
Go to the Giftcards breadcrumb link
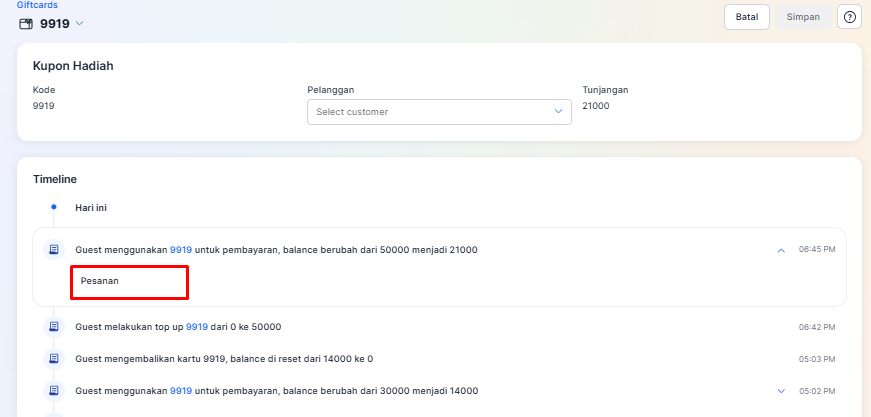[x=37, y=5]
